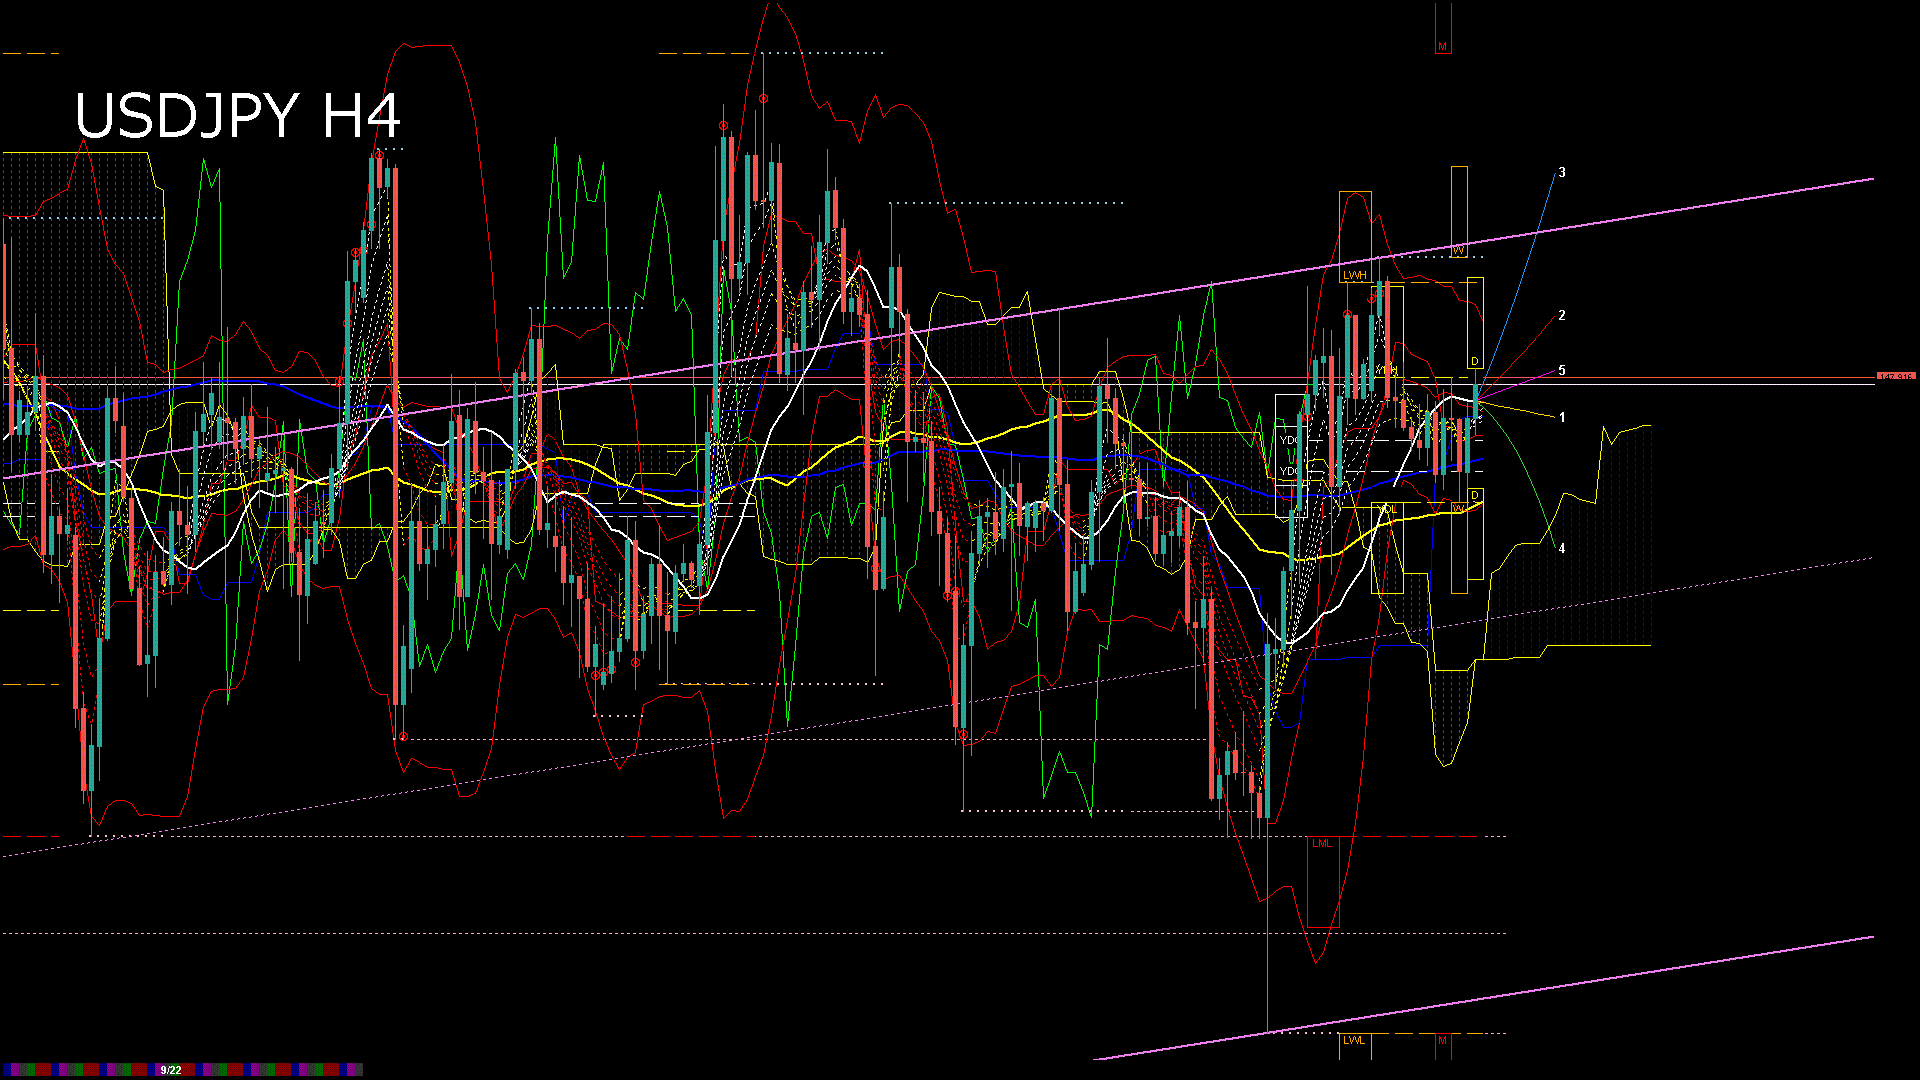Click the W label on pink channel line

pos(1459,250)
